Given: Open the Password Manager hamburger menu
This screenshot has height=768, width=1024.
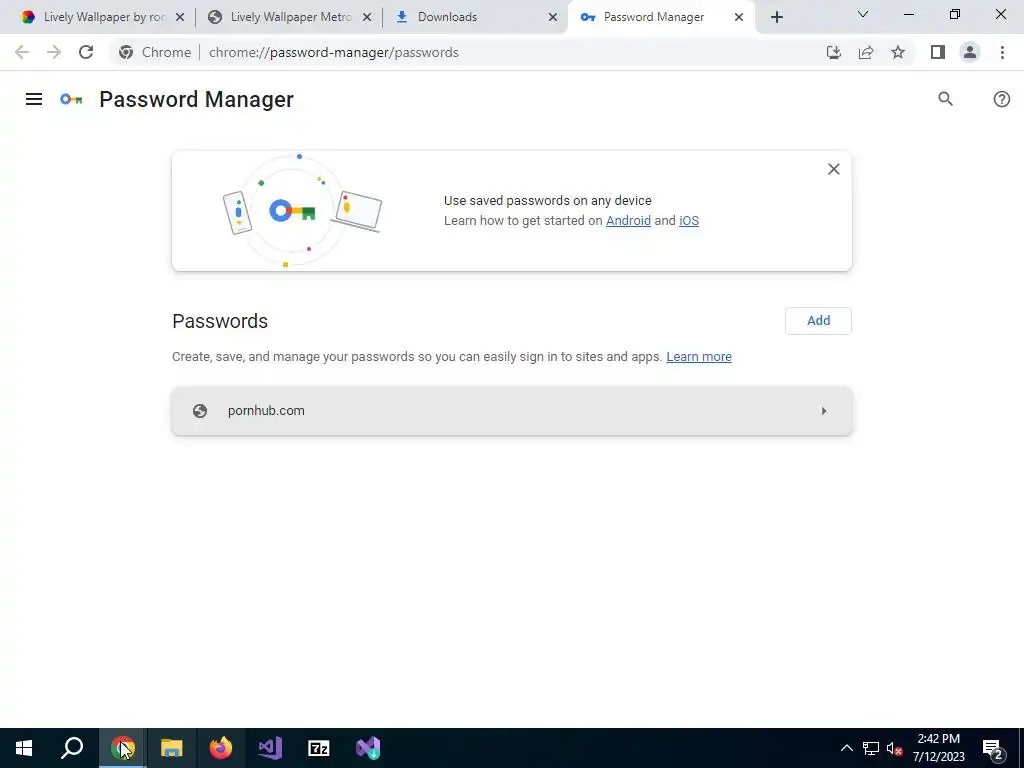Looking at the screenshot, I should (x=34, y=99).
